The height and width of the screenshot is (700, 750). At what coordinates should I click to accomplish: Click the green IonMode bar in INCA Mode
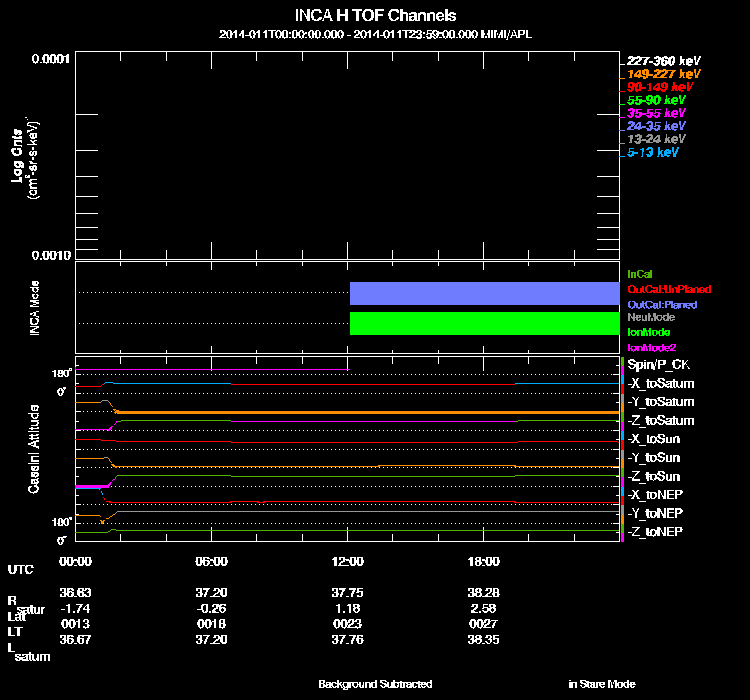tap(484, 323)
